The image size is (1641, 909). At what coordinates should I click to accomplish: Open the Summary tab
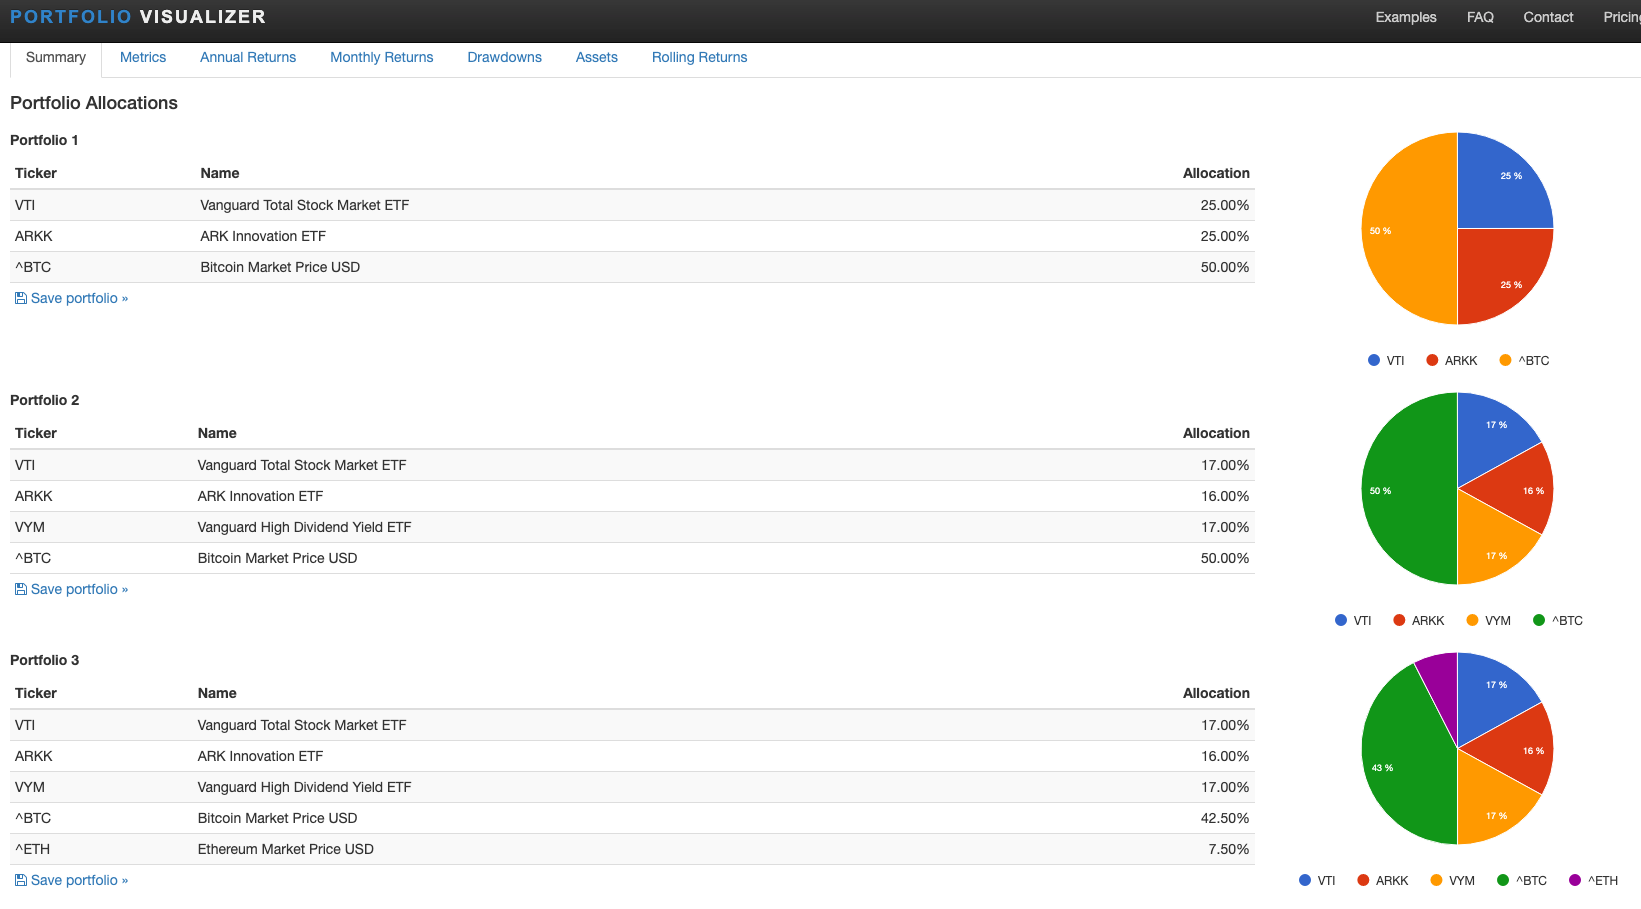(56, 57)
